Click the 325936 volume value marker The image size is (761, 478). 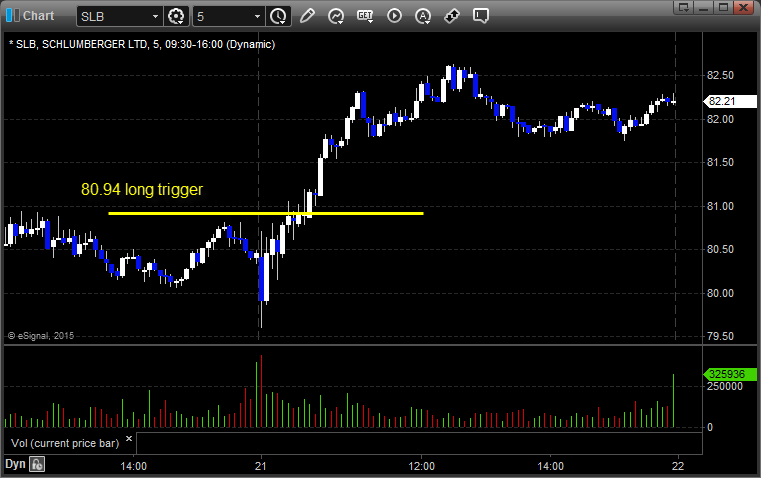pyautogui.click(x=729, y=374)
